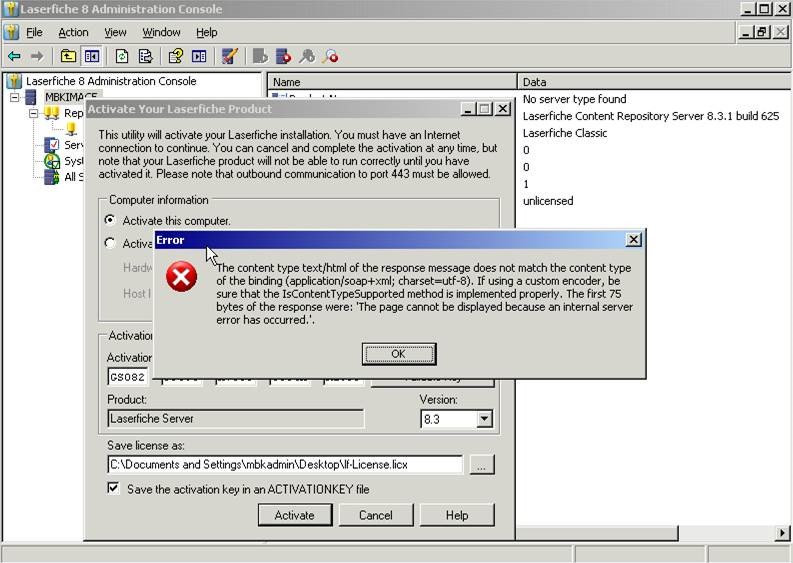Screen dimensions: 793x563
Task: Open the Version 8.3 dropdown arrow
Action: tap(484, 419)
